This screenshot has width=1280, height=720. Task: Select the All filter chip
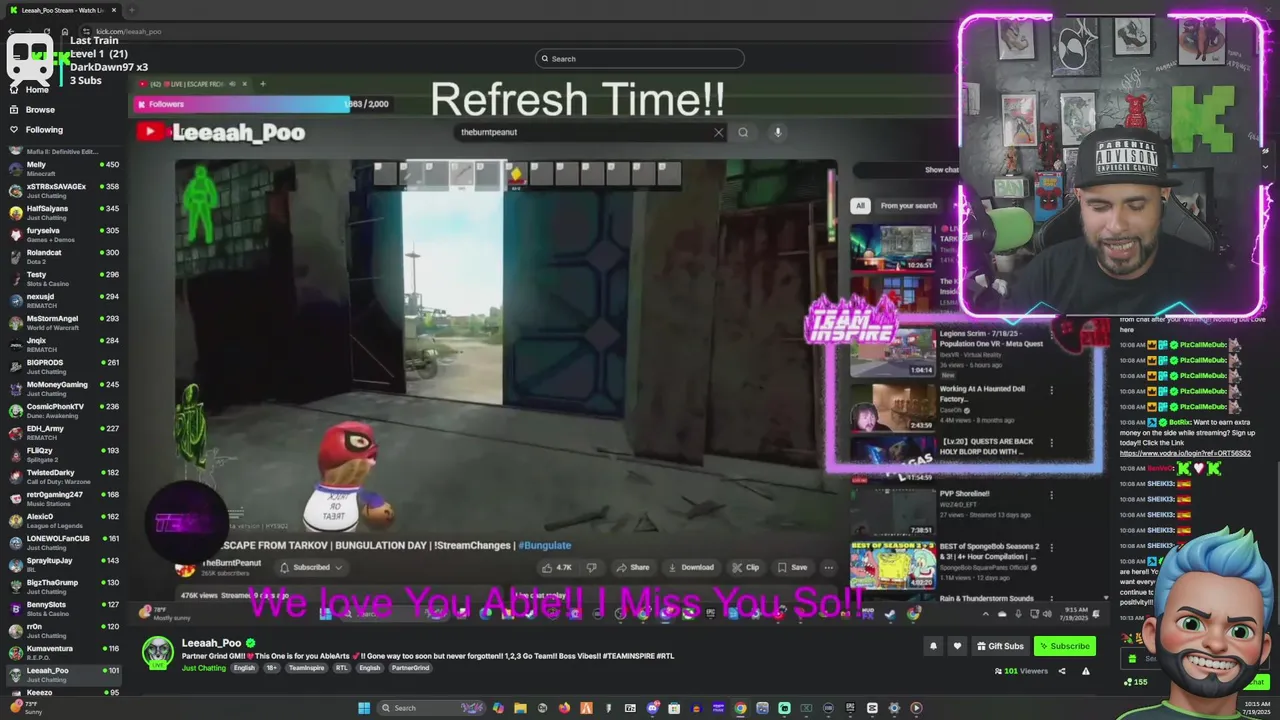pos(860,205)
